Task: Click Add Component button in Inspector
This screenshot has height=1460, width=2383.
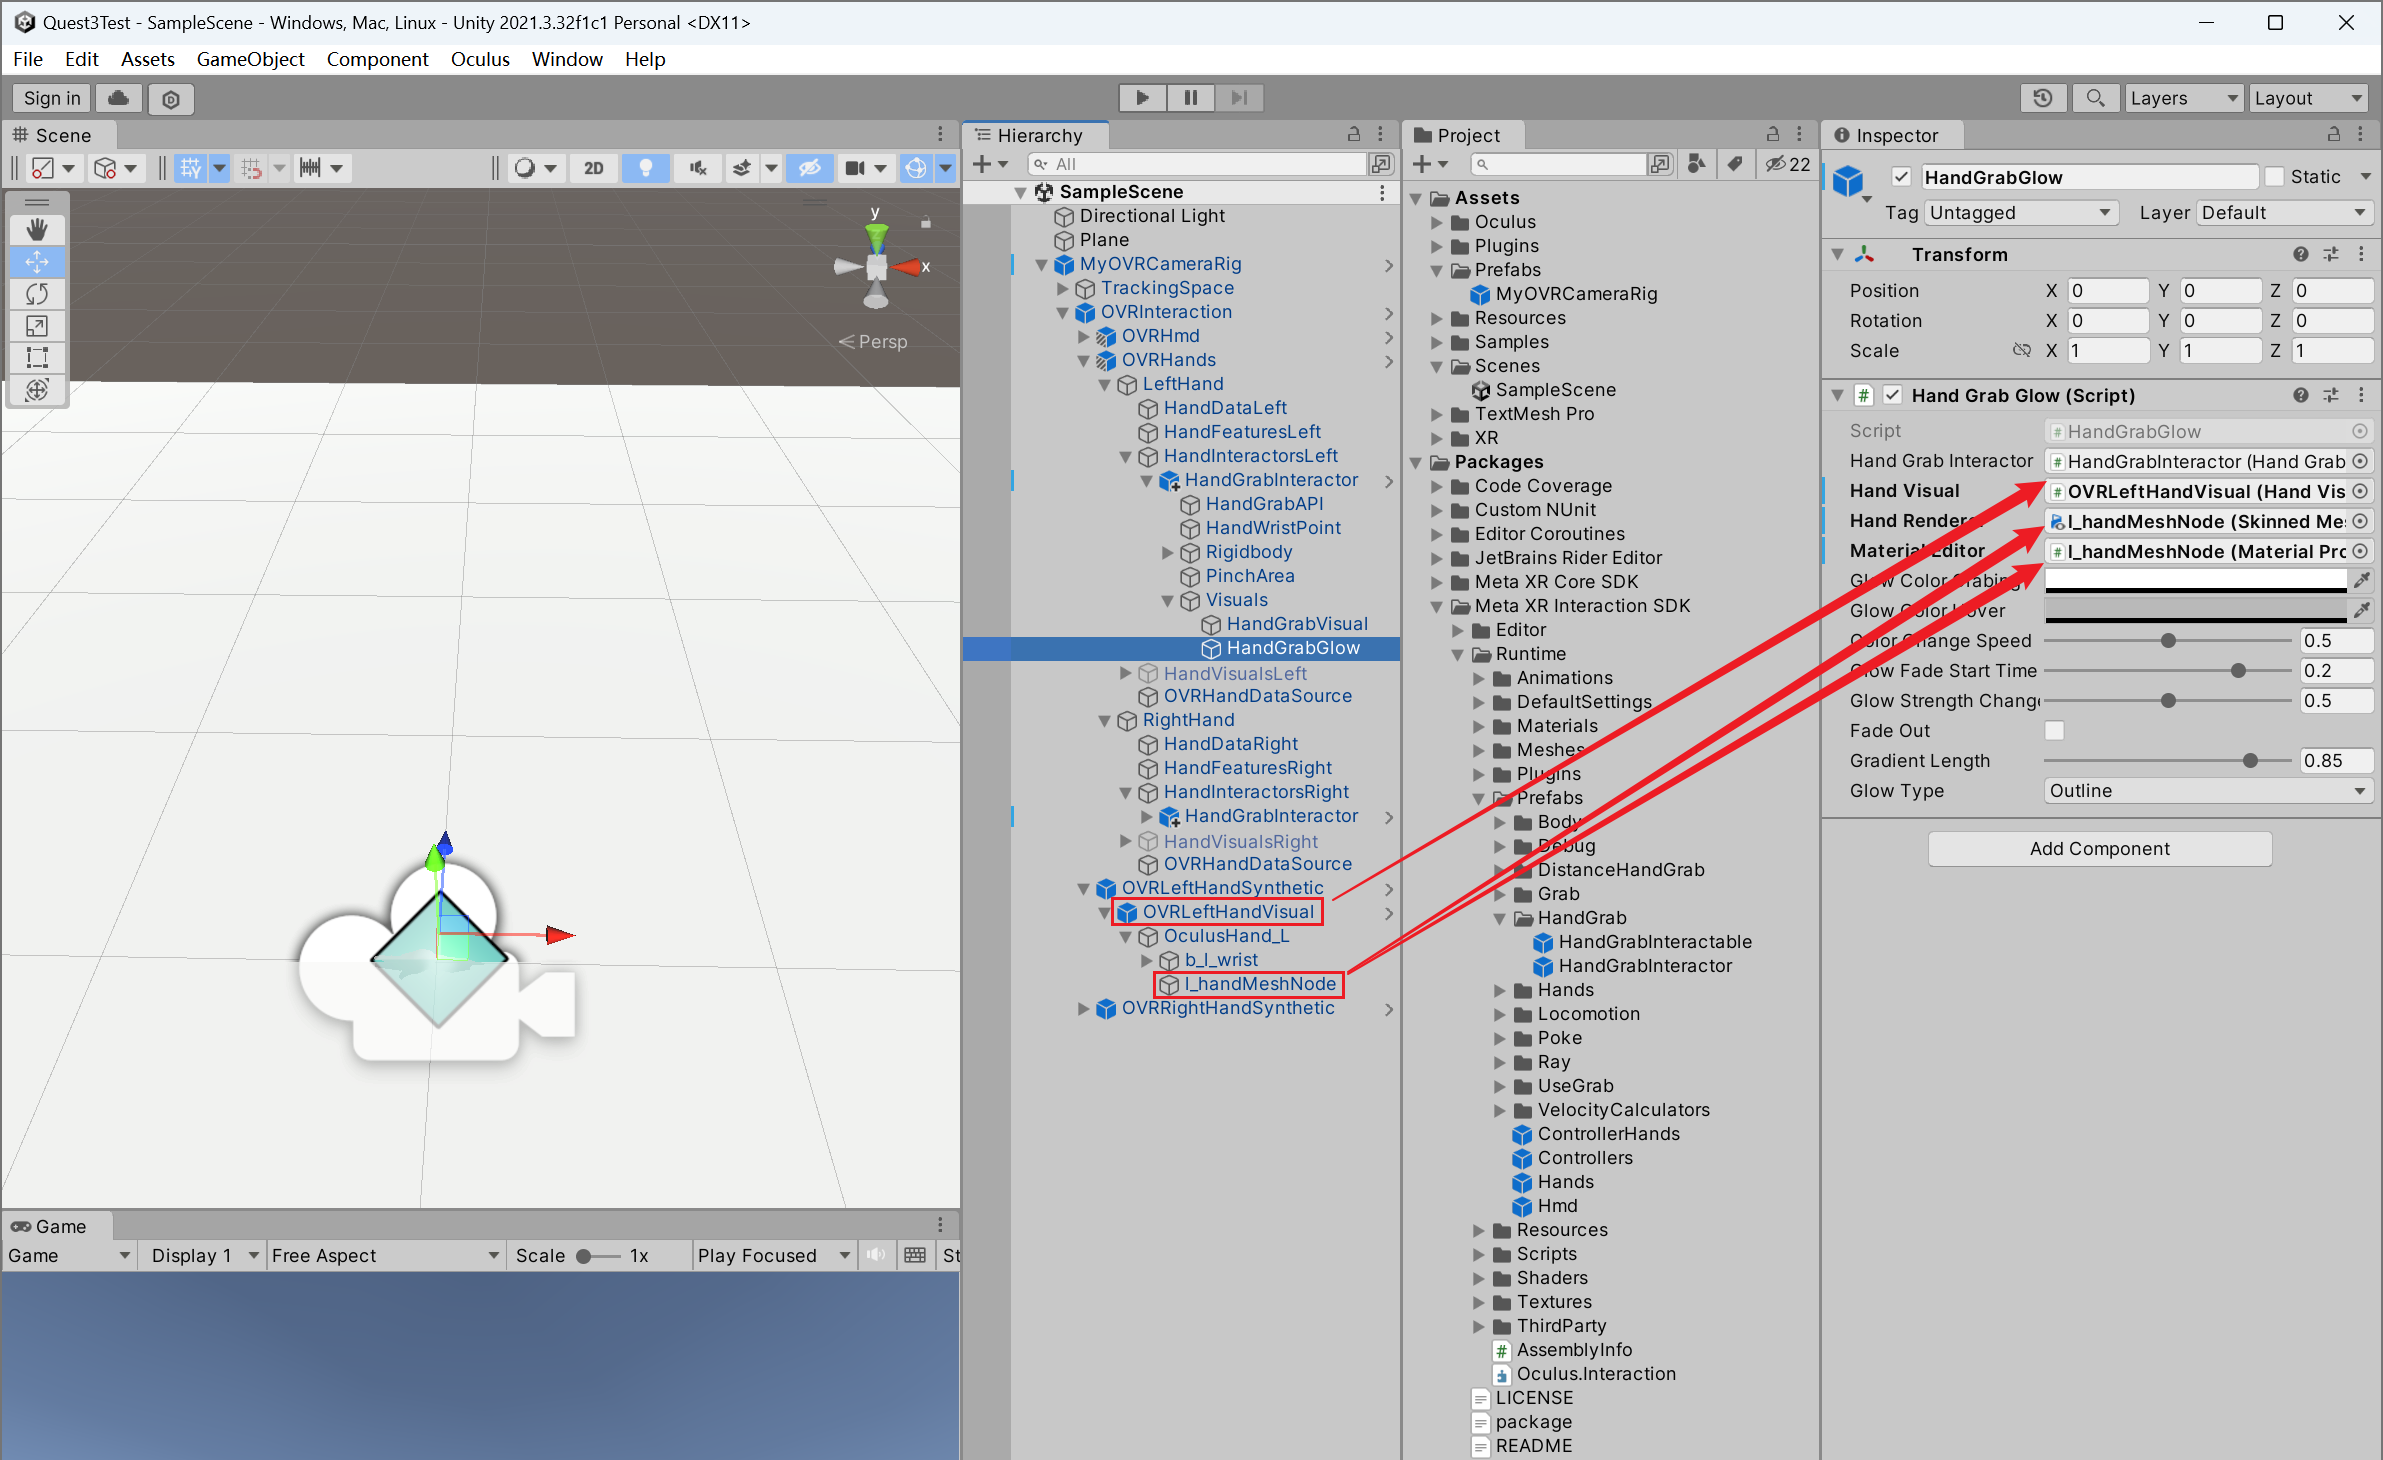Action: click(2097, 847)
